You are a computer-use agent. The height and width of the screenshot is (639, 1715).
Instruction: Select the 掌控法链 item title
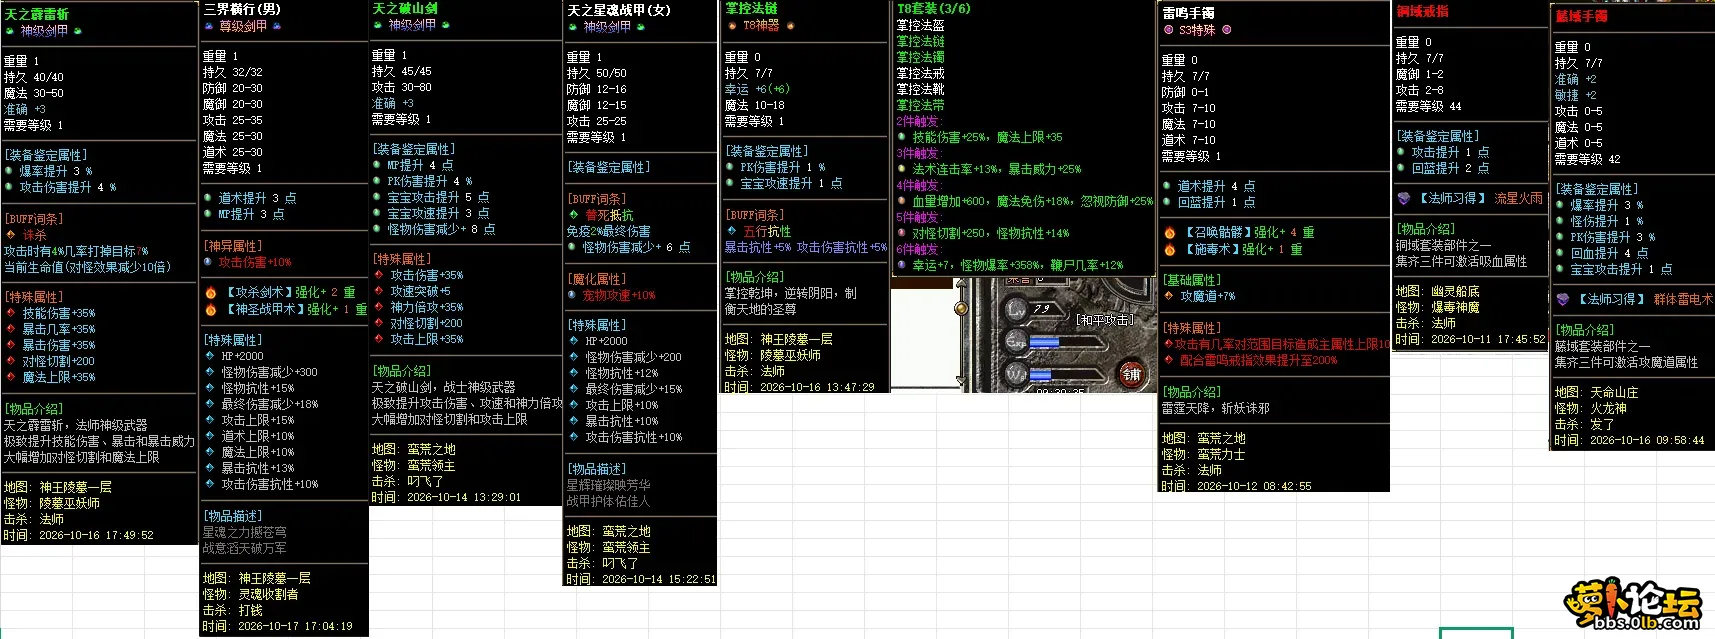click(751, 8)
